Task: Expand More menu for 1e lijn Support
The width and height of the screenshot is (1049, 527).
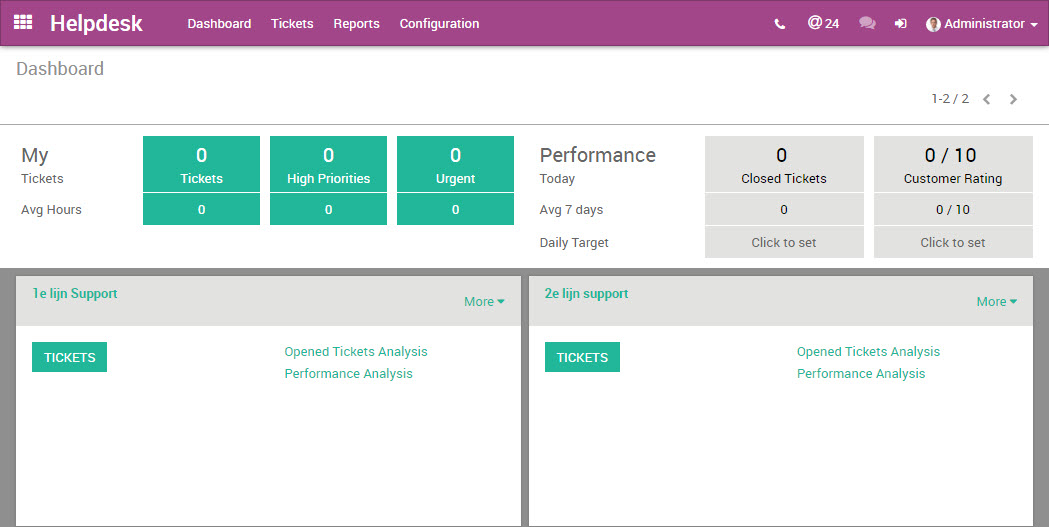Action: 484,302
